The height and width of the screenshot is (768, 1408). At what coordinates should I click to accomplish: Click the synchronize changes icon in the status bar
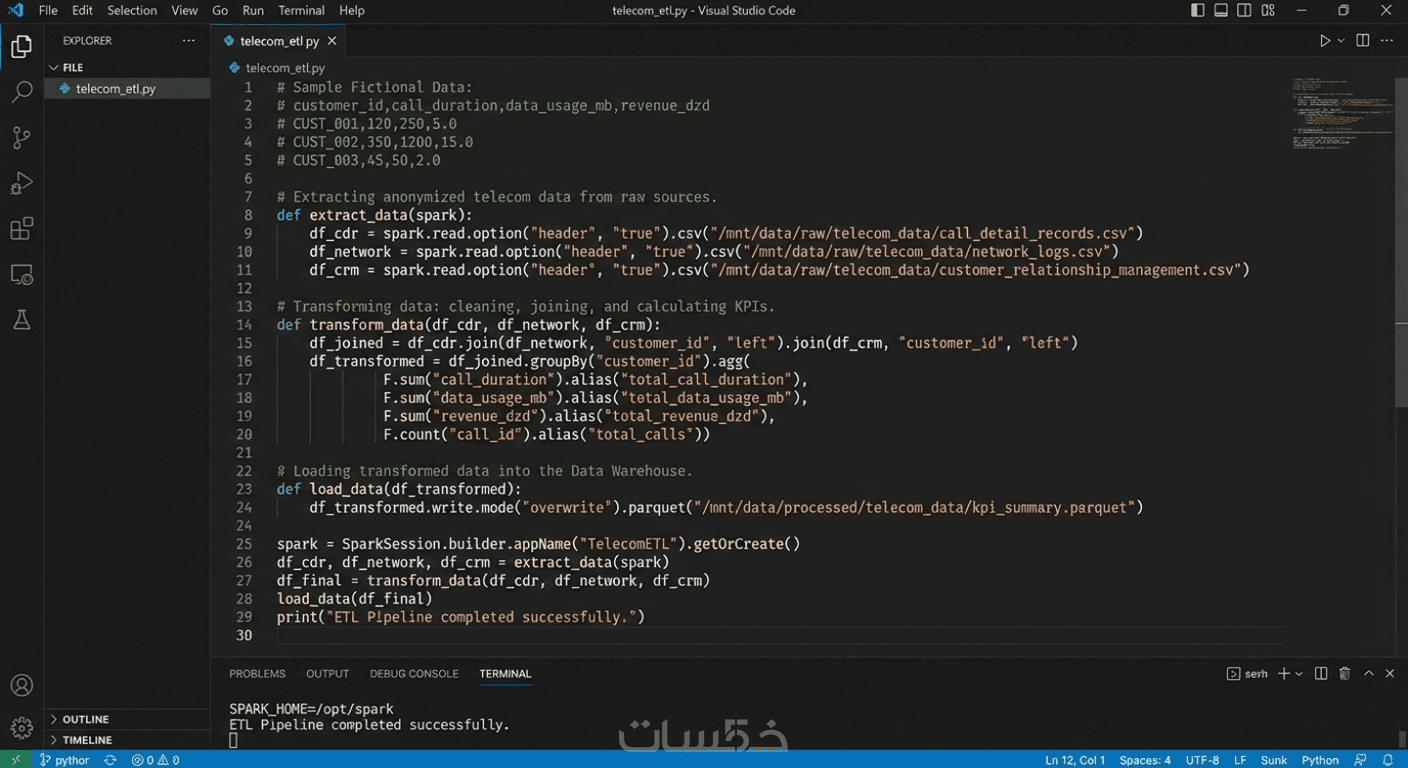click(x=111, y=760)
